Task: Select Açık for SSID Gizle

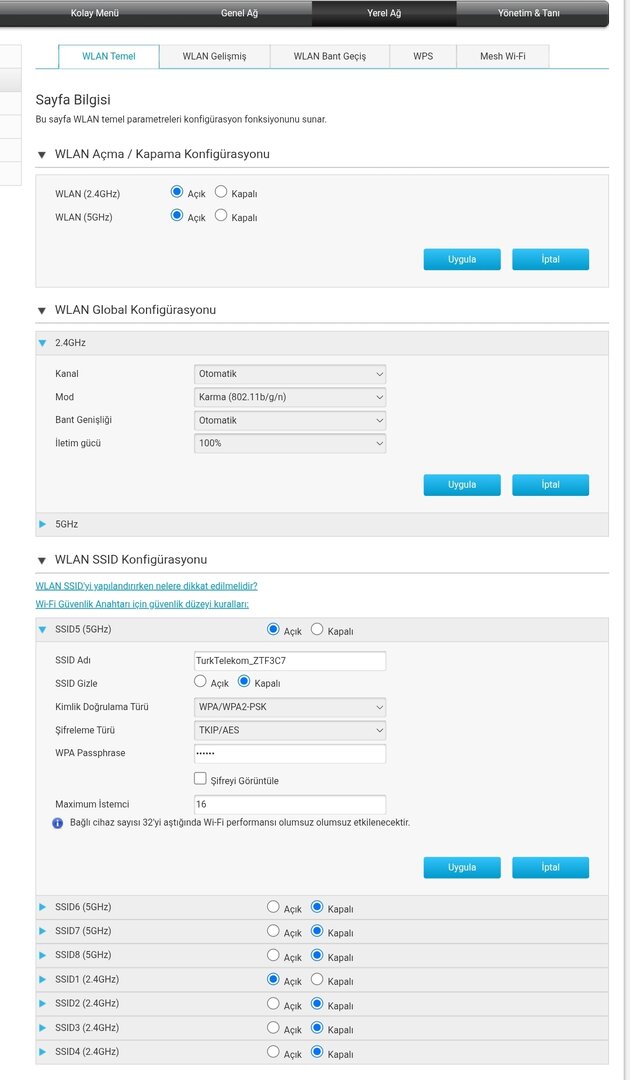Action: [200, 682]
